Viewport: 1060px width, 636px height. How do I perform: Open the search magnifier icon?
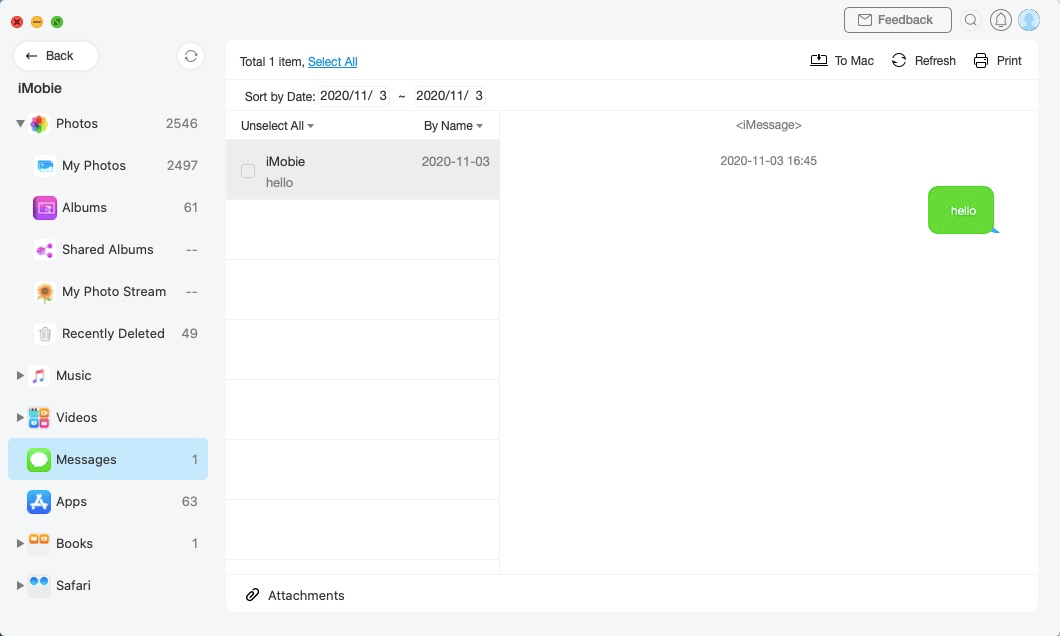[x=971, y=20]
